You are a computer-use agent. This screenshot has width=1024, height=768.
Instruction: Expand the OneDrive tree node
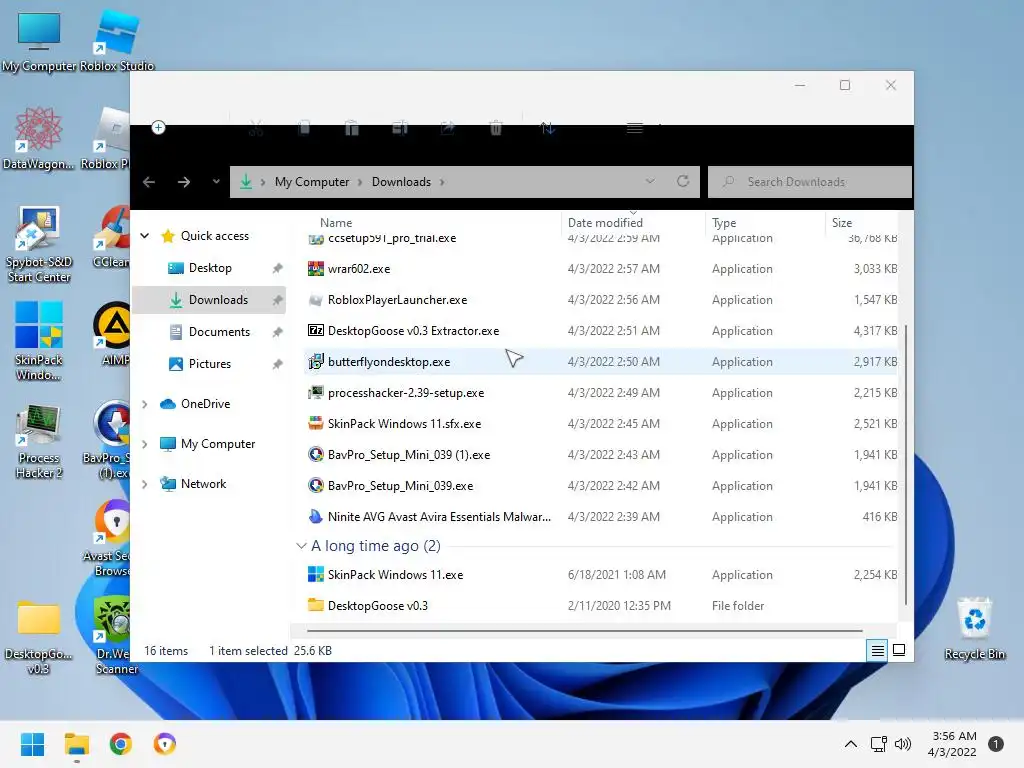coord(145,404)
